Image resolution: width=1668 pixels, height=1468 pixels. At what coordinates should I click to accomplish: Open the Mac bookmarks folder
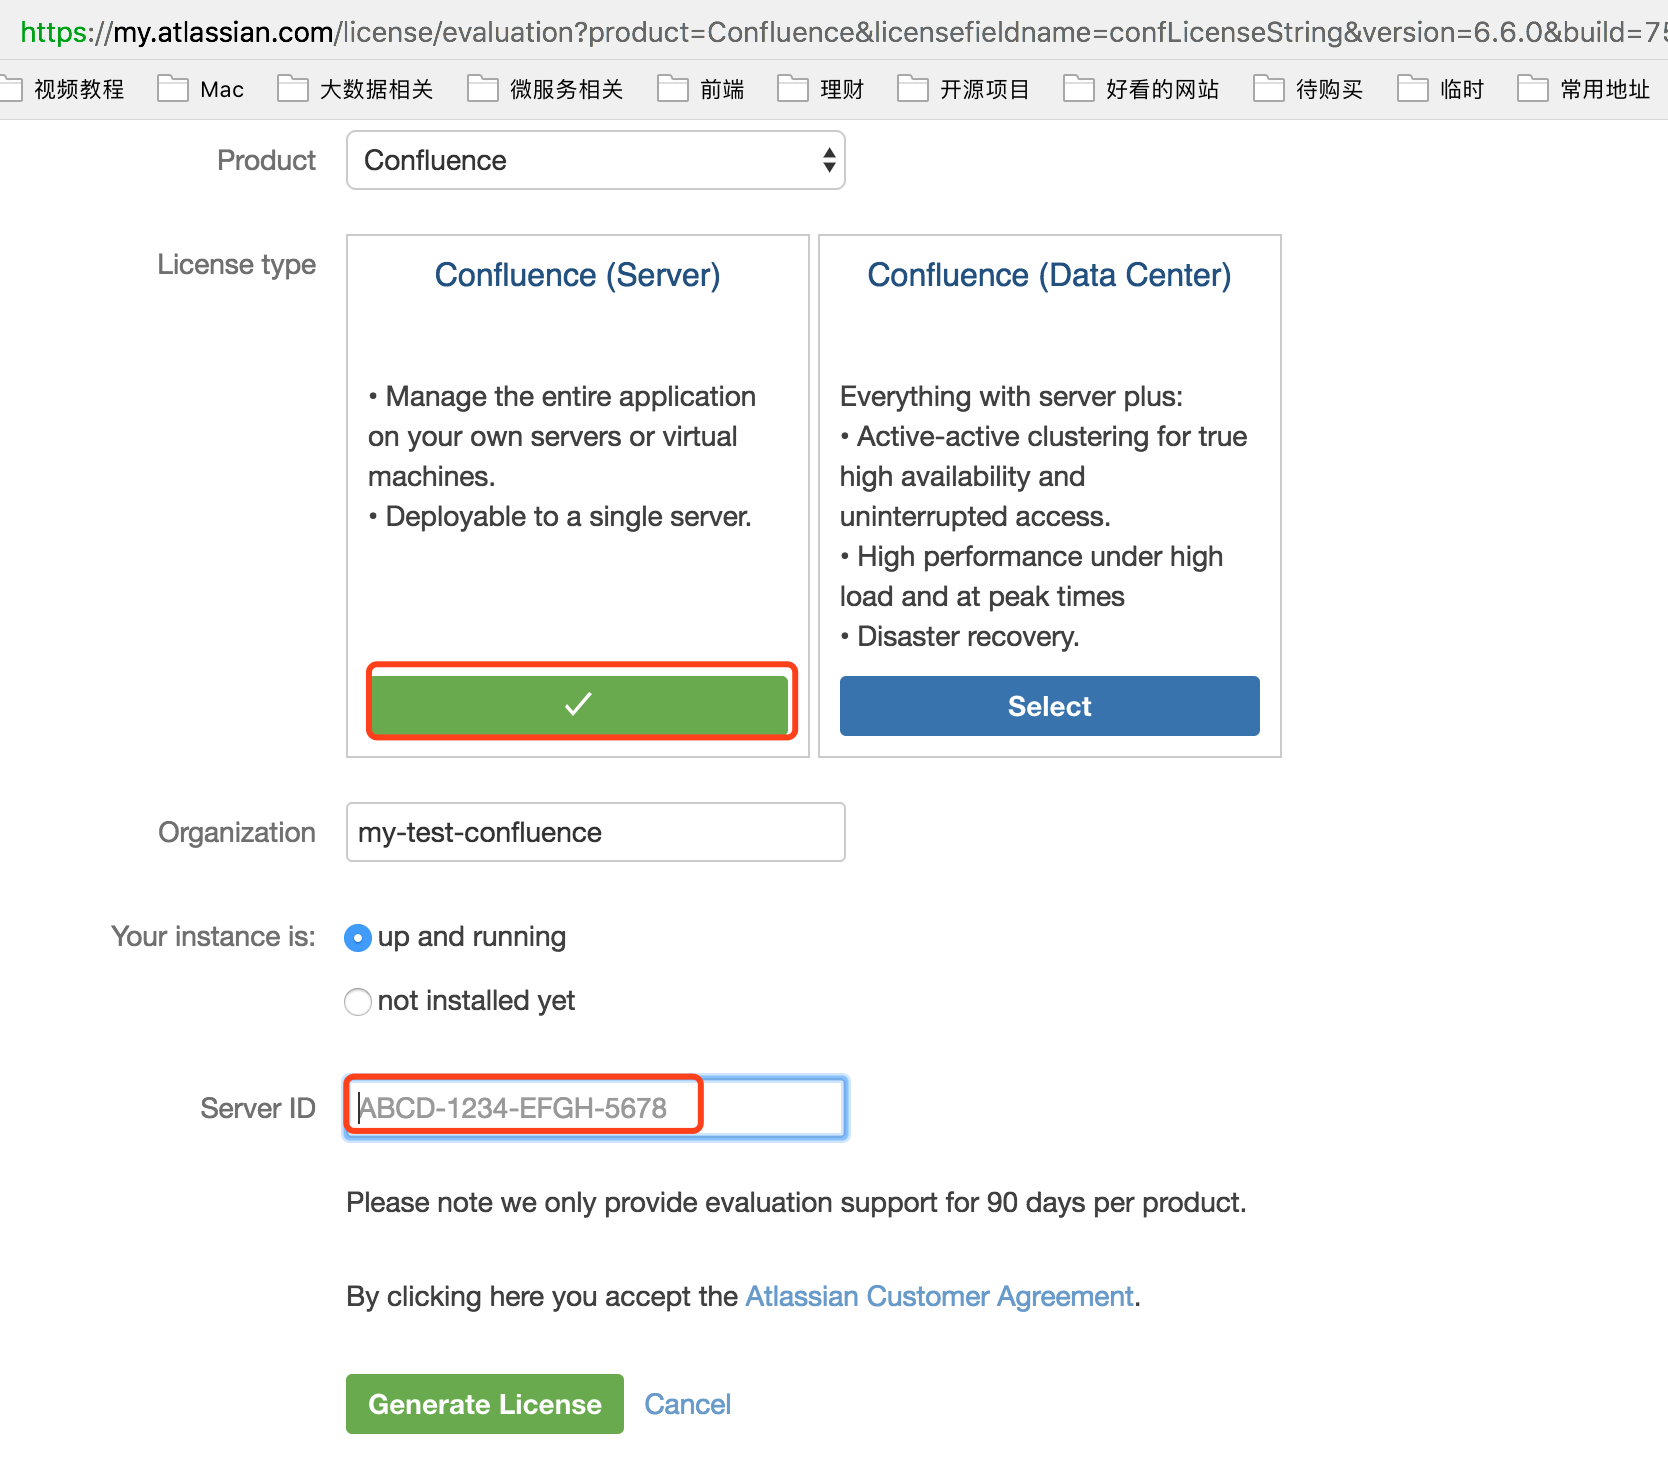pyautogui.click(x=221, y=88)
